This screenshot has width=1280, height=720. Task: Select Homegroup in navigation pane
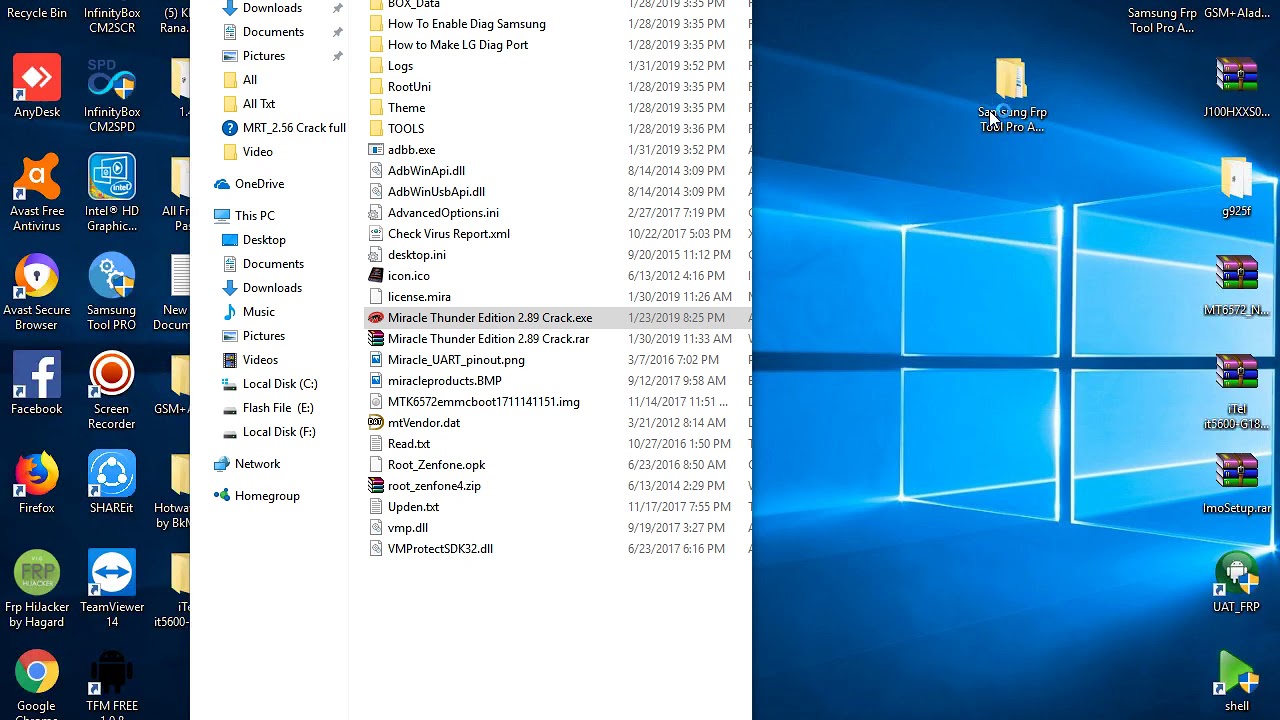[267, 496]
